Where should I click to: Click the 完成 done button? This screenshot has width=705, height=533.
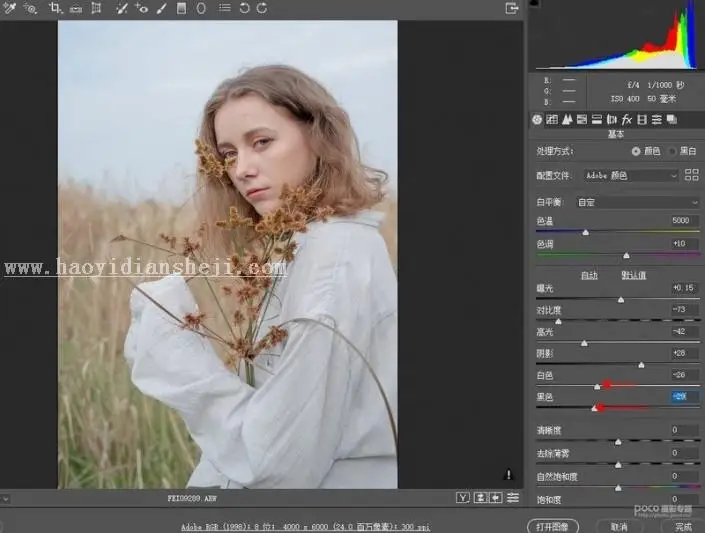pos(683,526)
